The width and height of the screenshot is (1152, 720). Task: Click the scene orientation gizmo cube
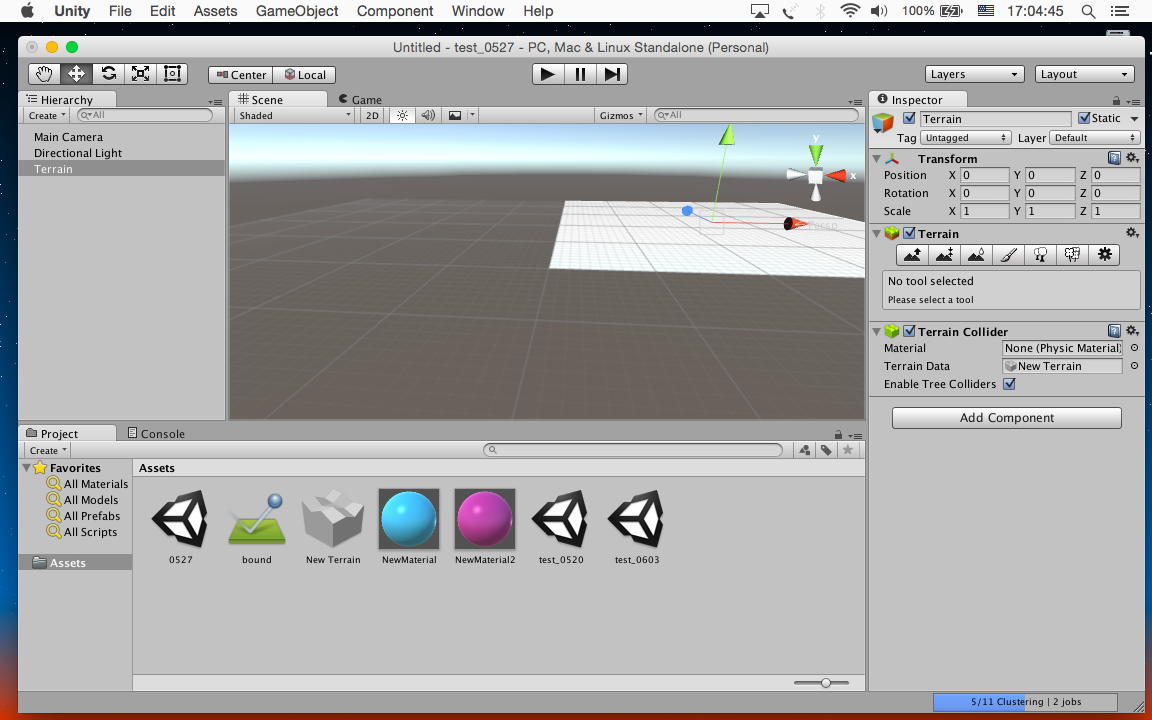[x=816, y=176]
